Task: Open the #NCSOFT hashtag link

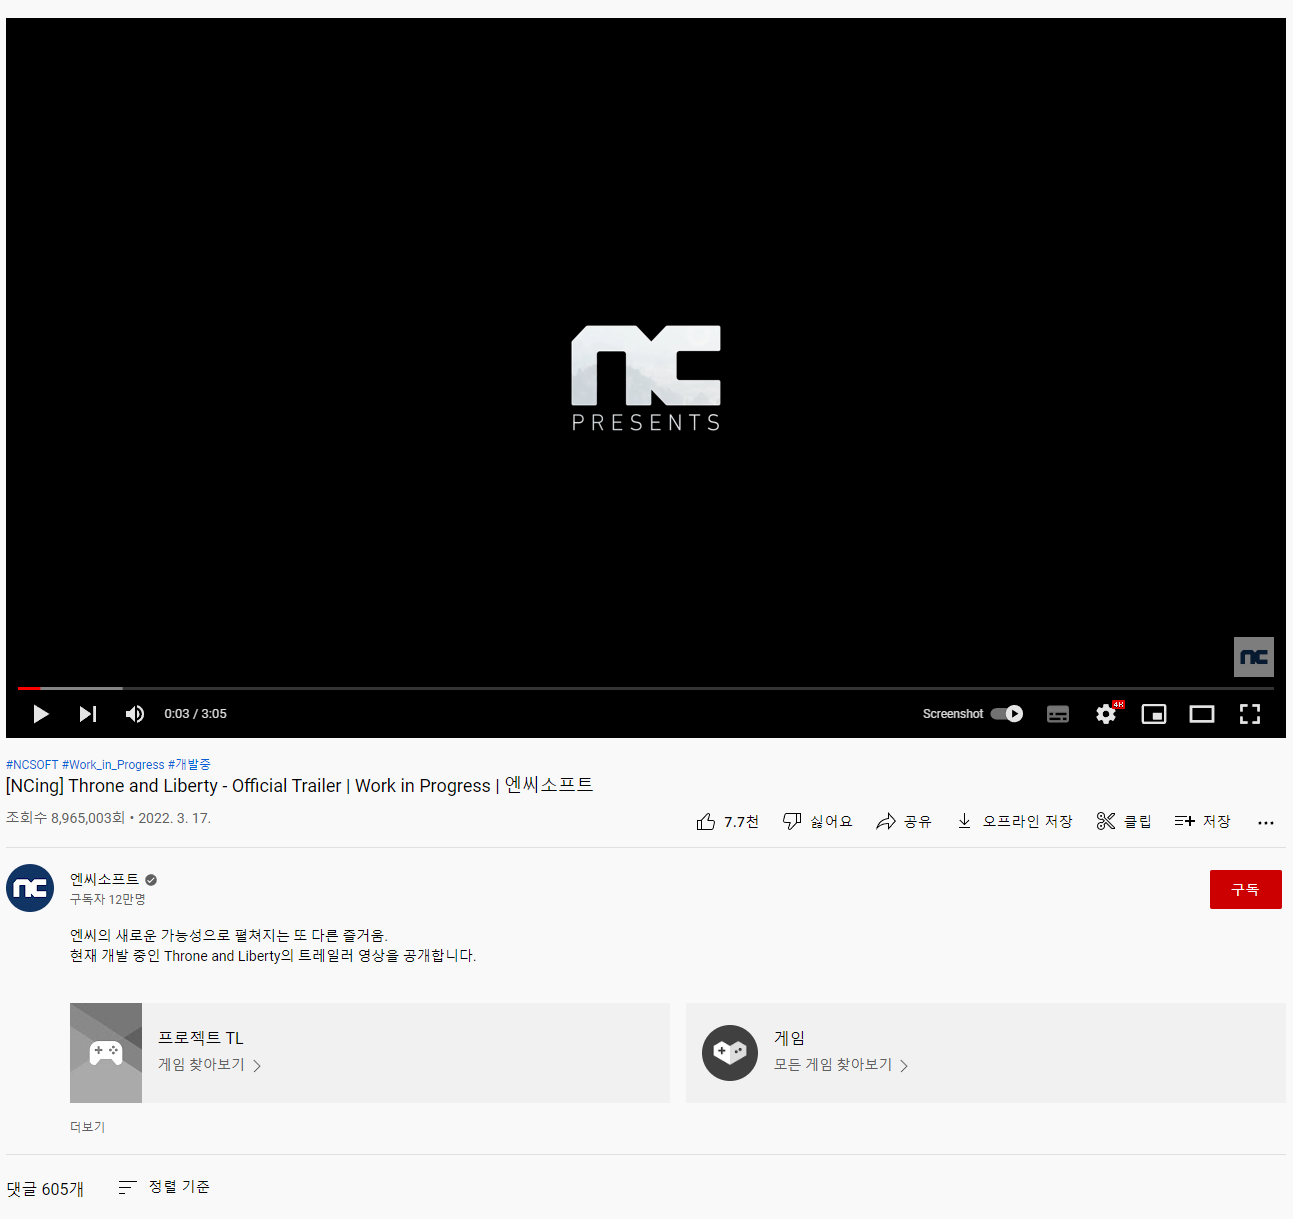Action: point(32,765)
